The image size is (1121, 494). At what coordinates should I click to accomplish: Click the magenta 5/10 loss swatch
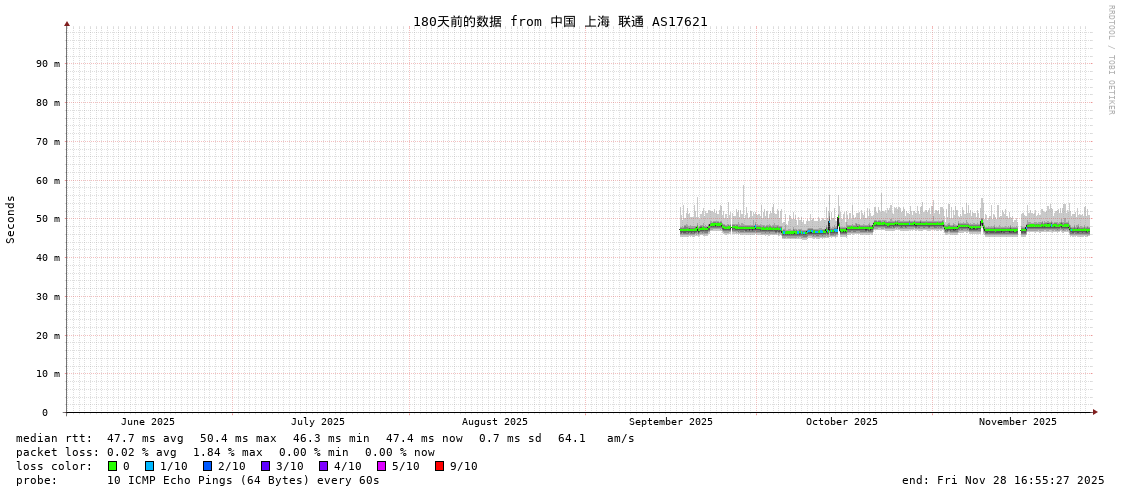[x=381, y=466]
